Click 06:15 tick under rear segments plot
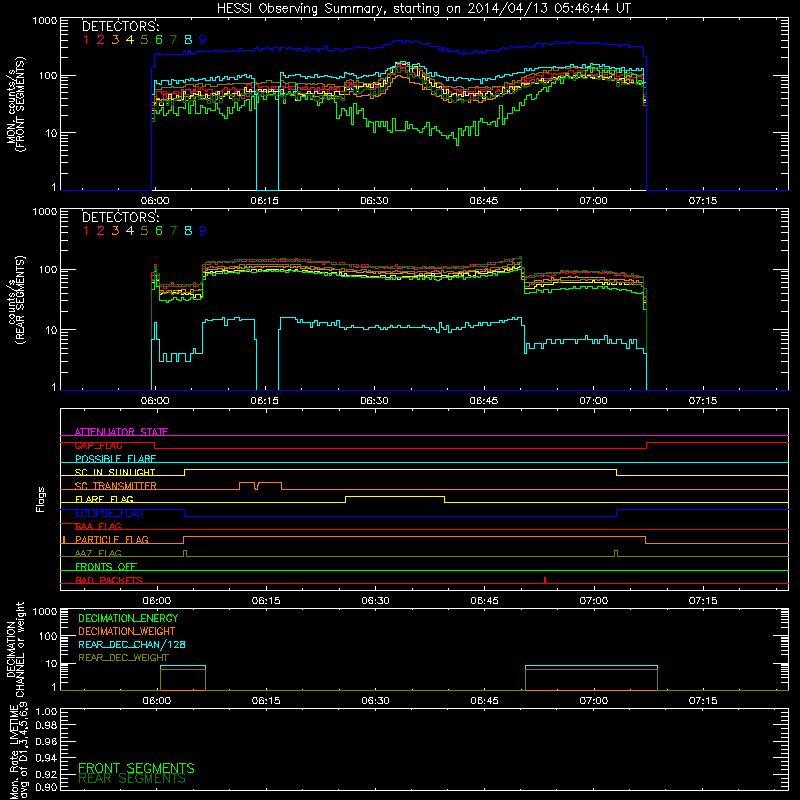 tap(264, 401)
